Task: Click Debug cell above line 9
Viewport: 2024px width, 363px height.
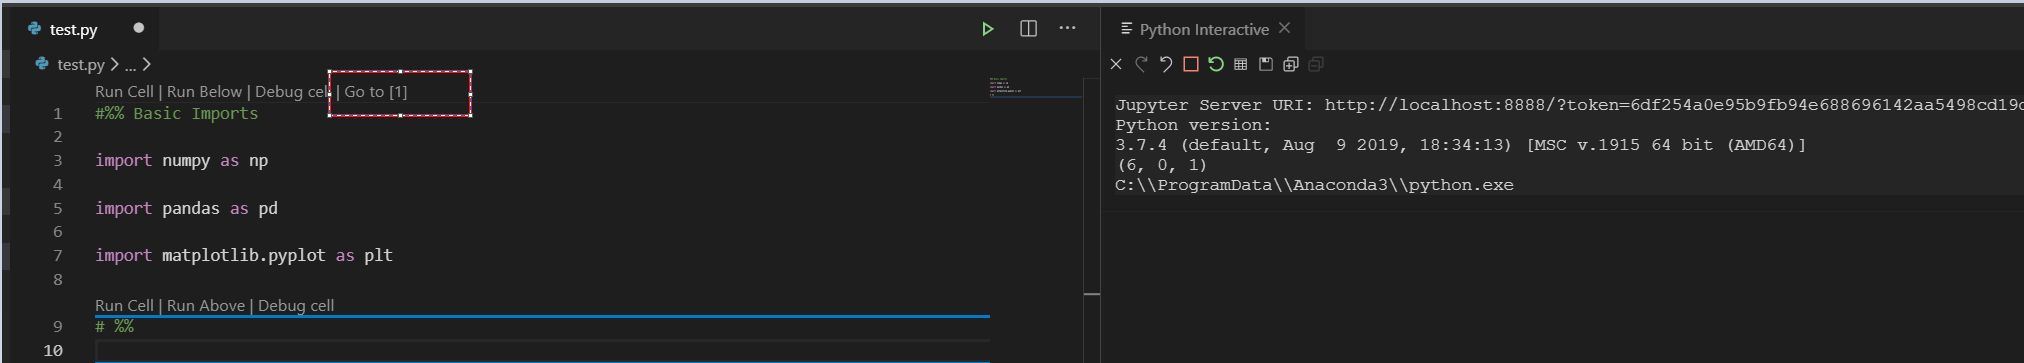Action: tap(296, 305)
